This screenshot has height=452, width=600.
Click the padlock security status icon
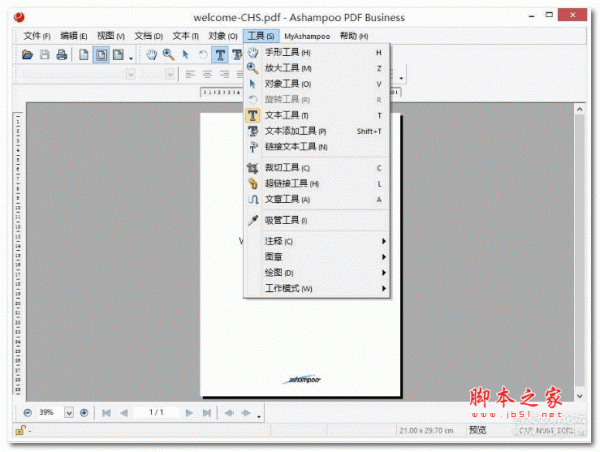pos(20,430)
